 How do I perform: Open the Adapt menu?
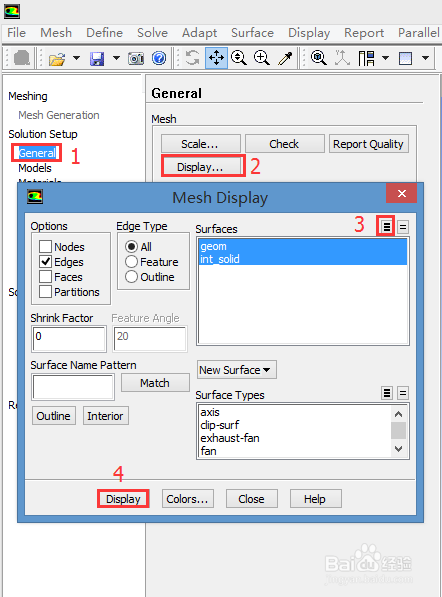[199, 33]
